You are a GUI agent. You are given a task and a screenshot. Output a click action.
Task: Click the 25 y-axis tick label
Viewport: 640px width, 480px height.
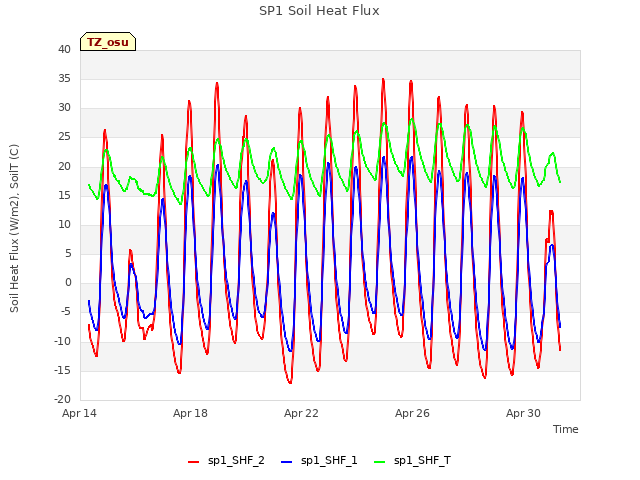64,137
